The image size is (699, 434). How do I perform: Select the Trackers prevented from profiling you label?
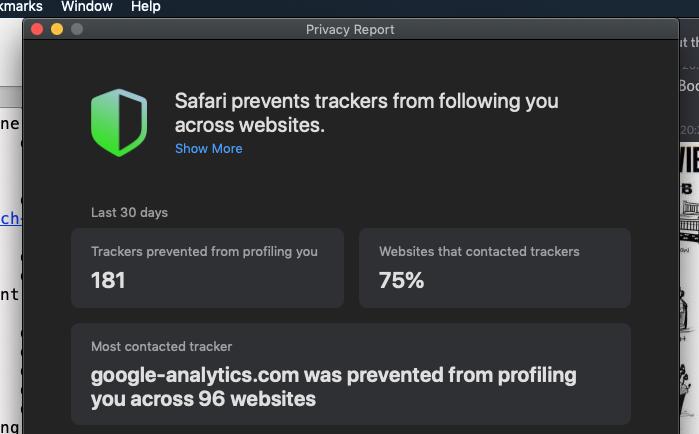pyautogui.click(x=204, y=251)
